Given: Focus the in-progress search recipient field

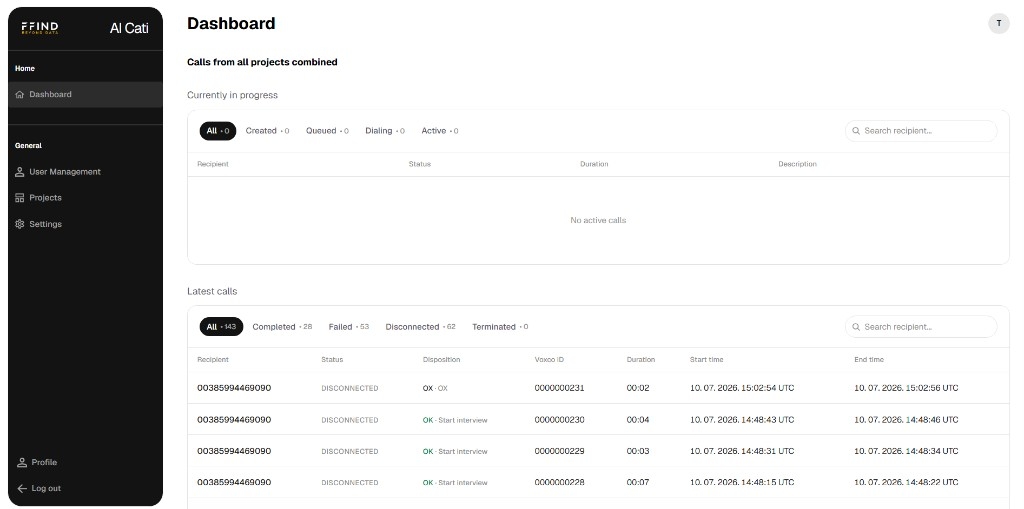Looking at the screenshot, I should point(921,131).
